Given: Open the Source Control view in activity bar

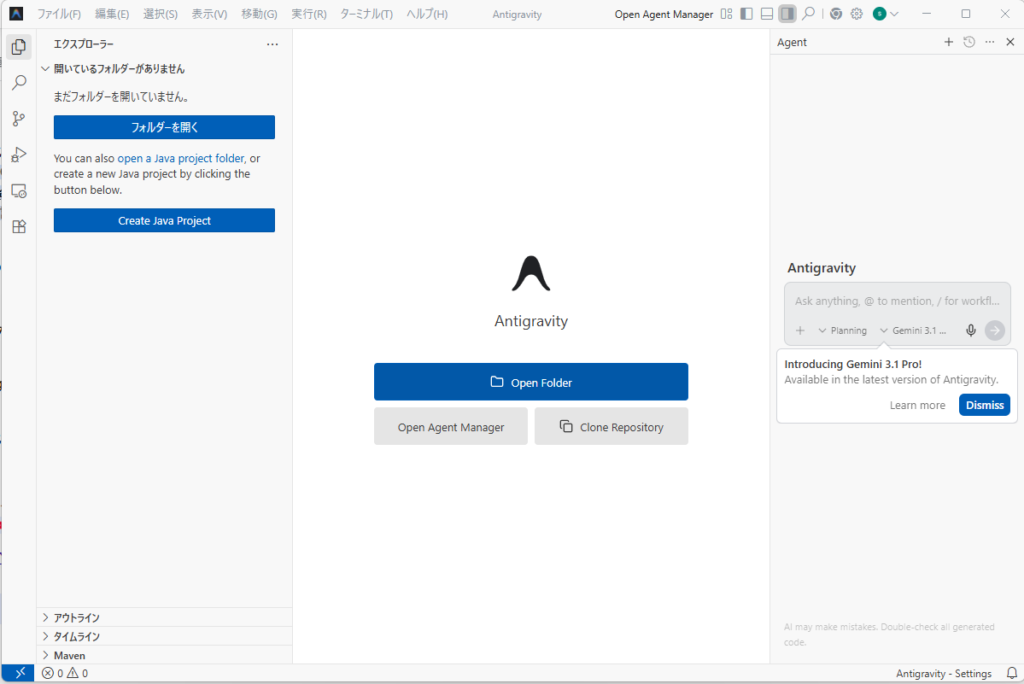Looking at the screenshot, I should click(x=18, y=119).
